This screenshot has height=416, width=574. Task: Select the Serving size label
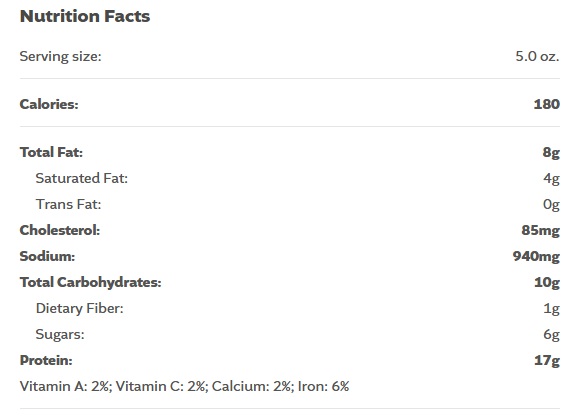(x=60, y=56)
